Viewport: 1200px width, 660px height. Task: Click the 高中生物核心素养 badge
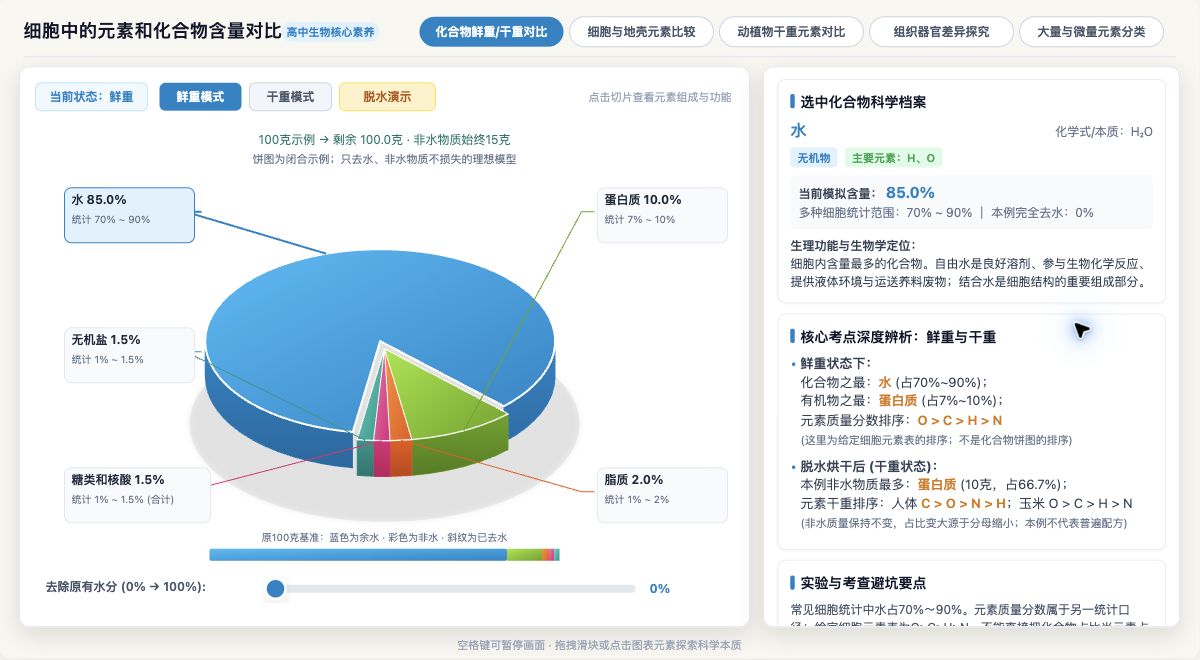click(x=331, y=33)
